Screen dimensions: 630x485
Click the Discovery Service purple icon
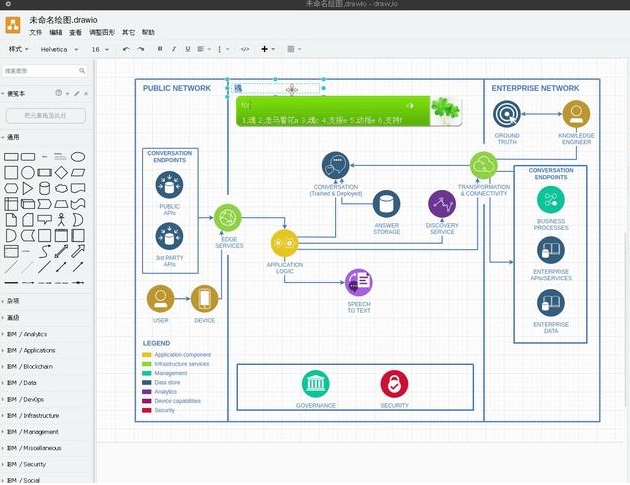point(442,204)
